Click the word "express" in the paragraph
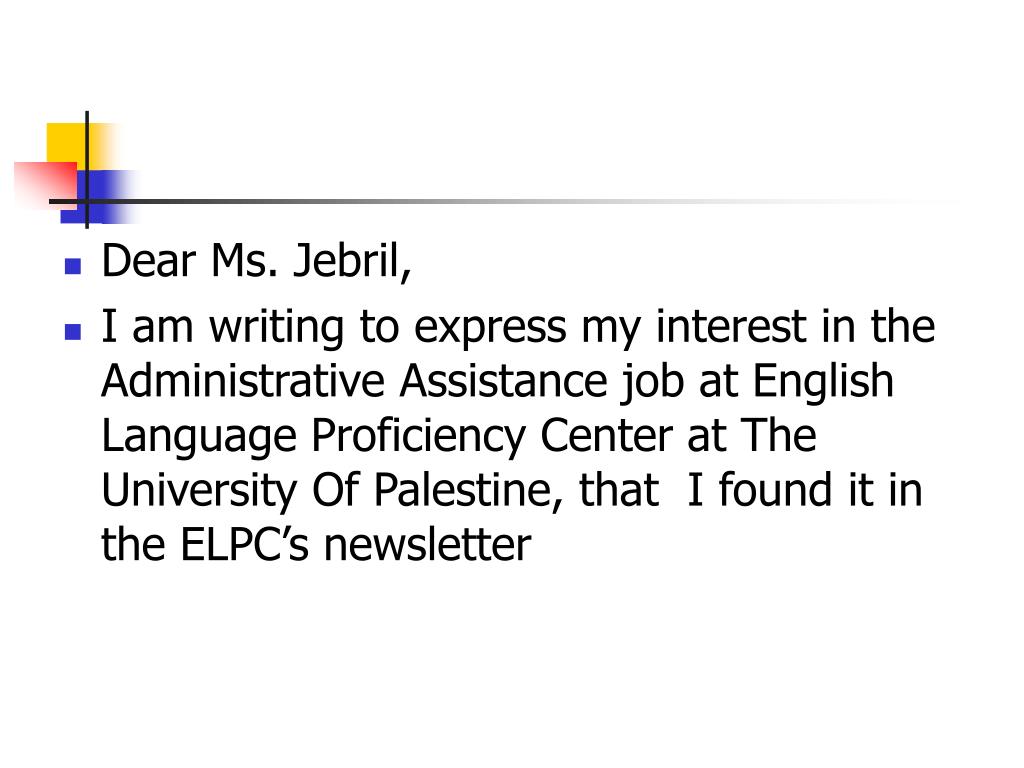The height and width of the screenshot is (768, 1024). pos(490,328)
